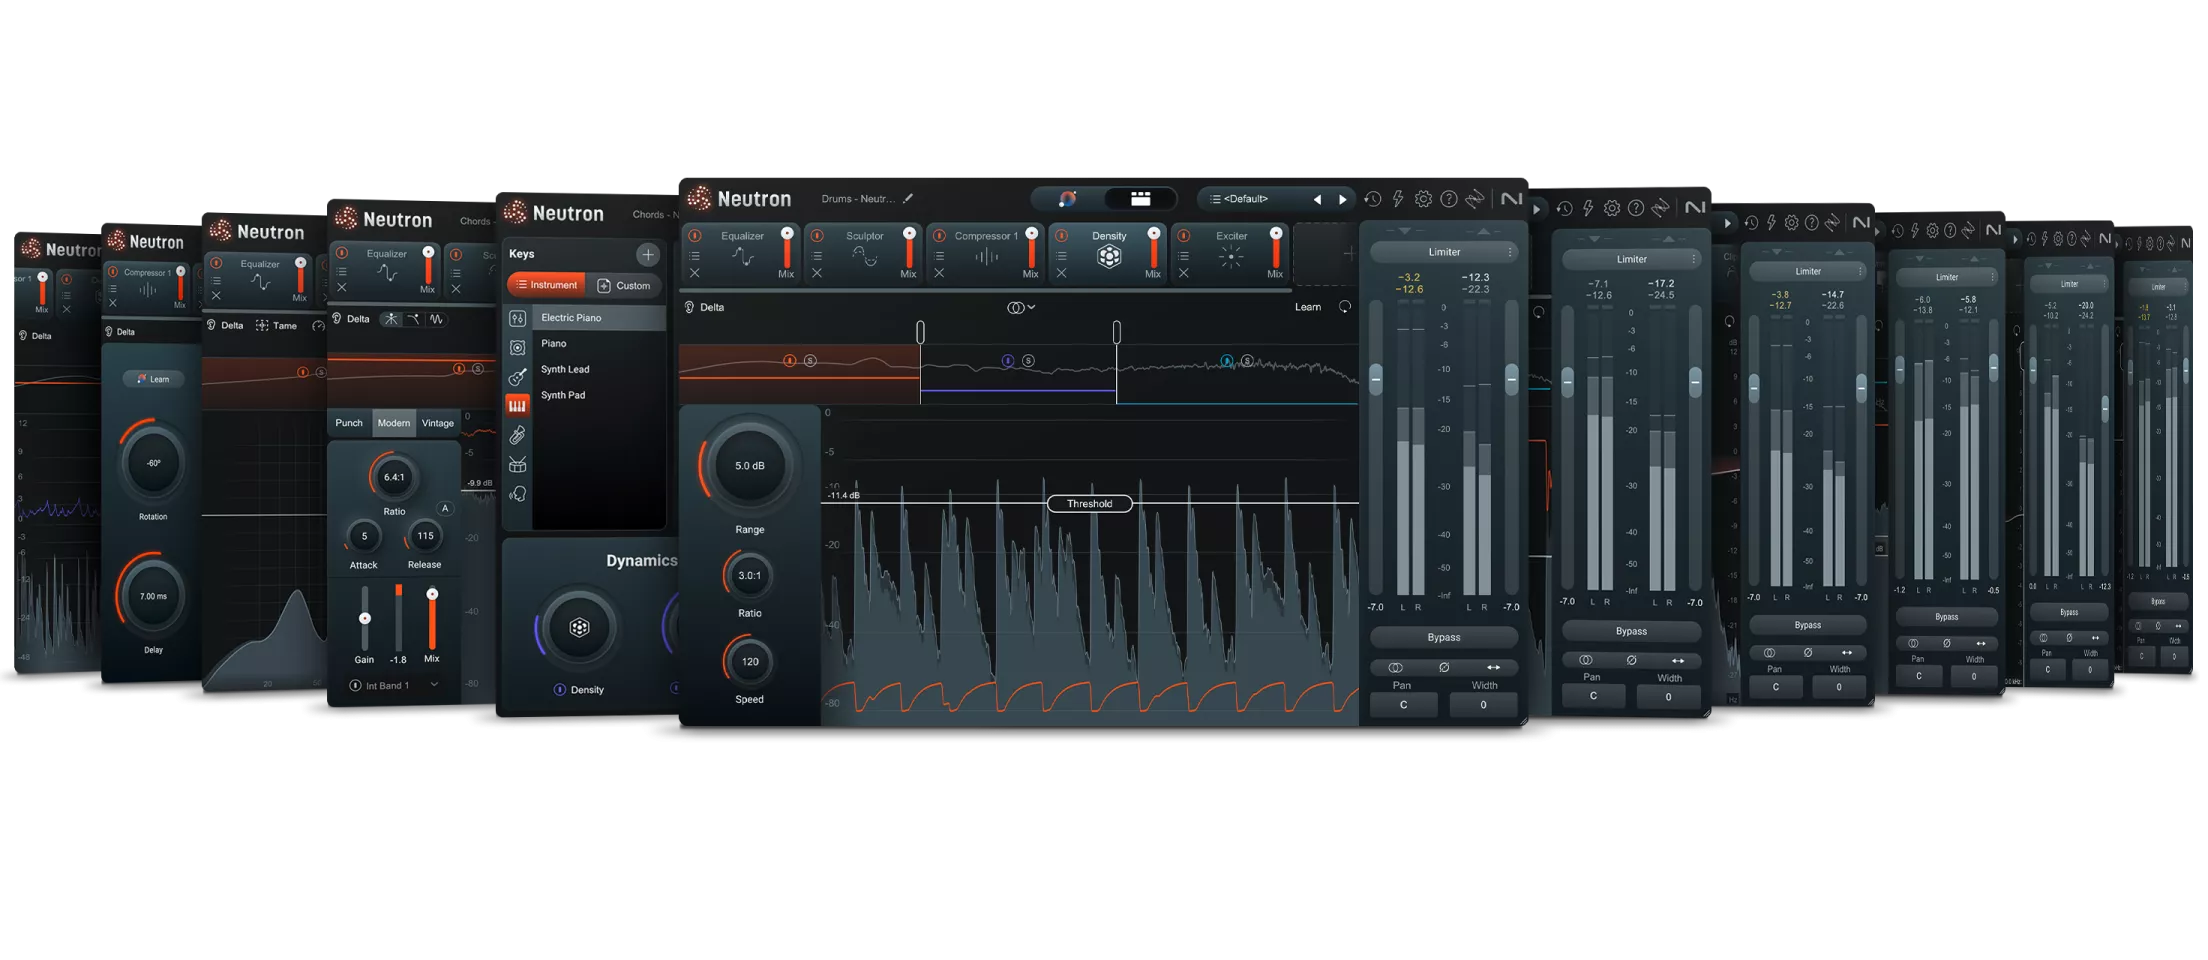This screenshot has width=2208, height=960.
Task: Select the Guitar instrument category icon
Action: 517,377
